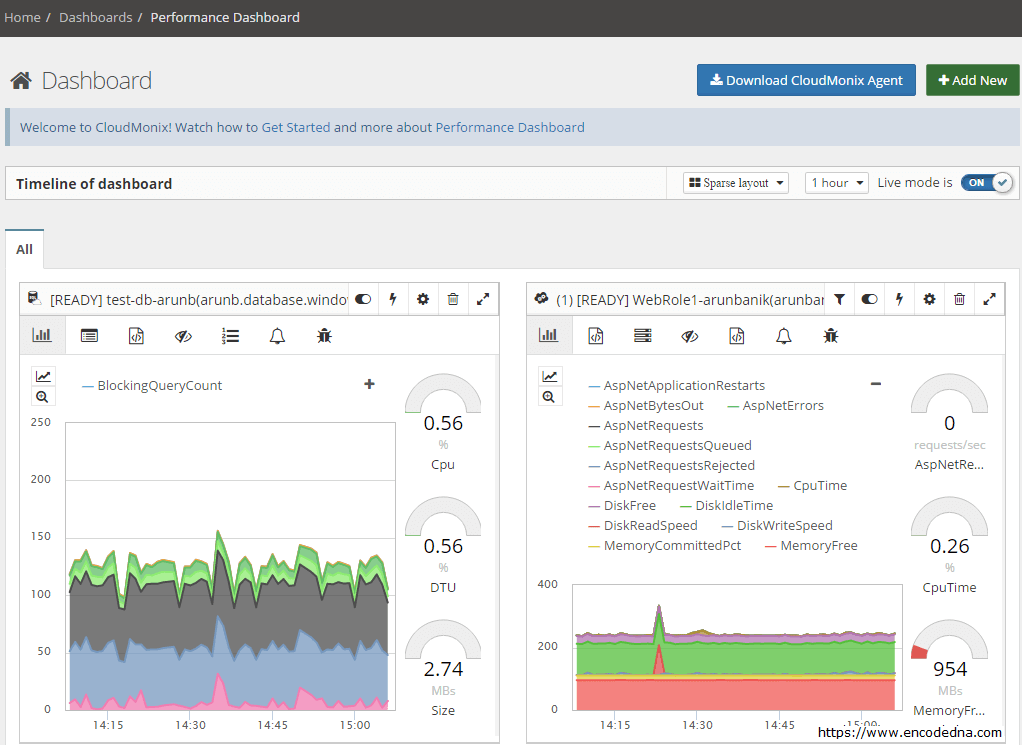Click database icon in test-db-arunb header
This screenshot has height=745, width=1022.
pos(35,299)
